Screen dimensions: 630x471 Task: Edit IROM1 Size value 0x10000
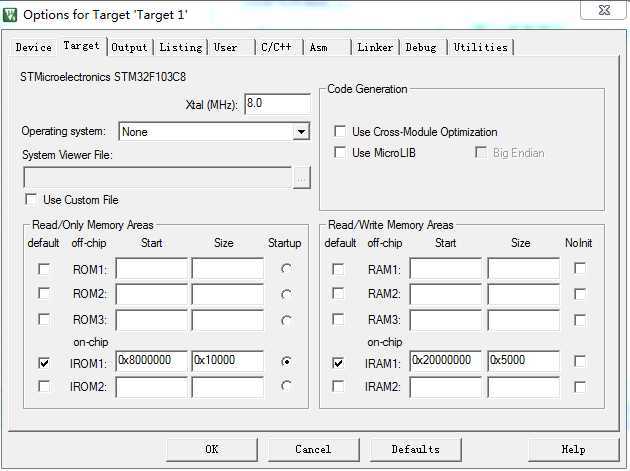tap(228, 361)
